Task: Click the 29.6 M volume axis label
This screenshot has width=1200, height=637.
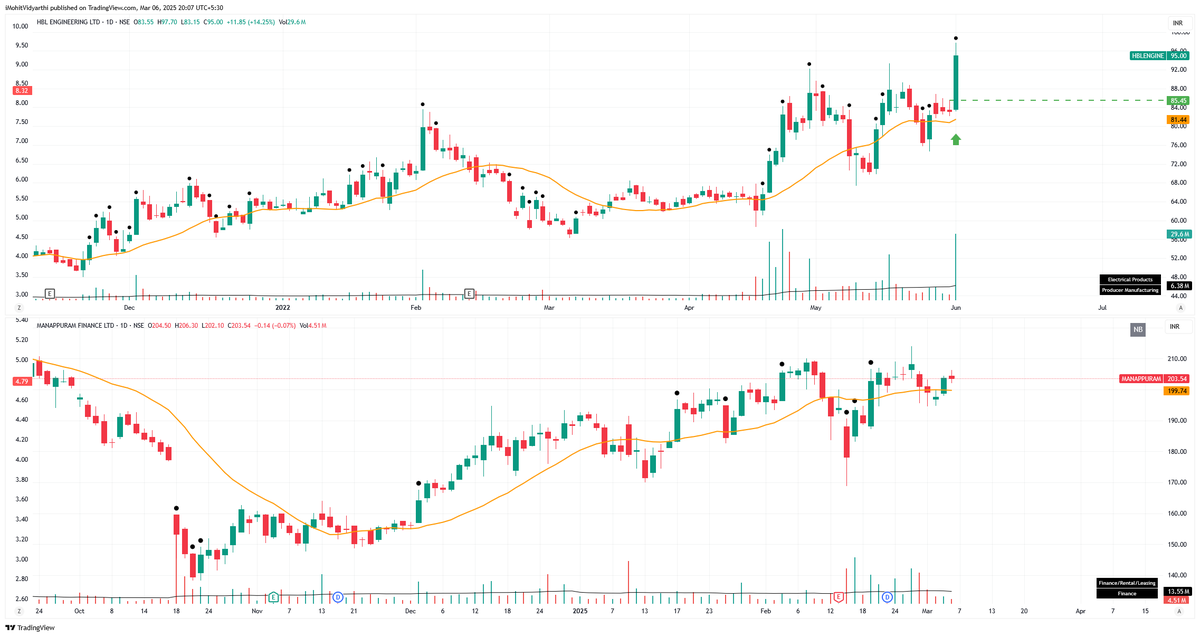Action: click(x=1178, y=234)
